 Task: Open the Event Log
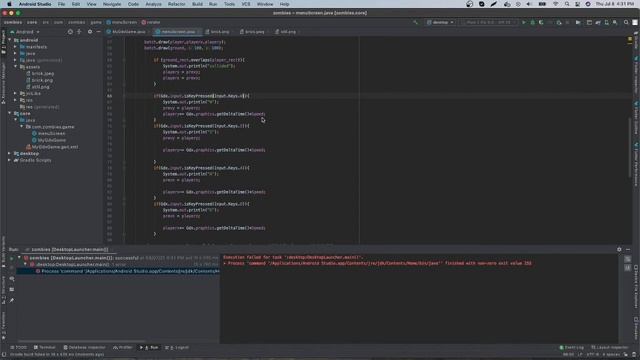571,347
